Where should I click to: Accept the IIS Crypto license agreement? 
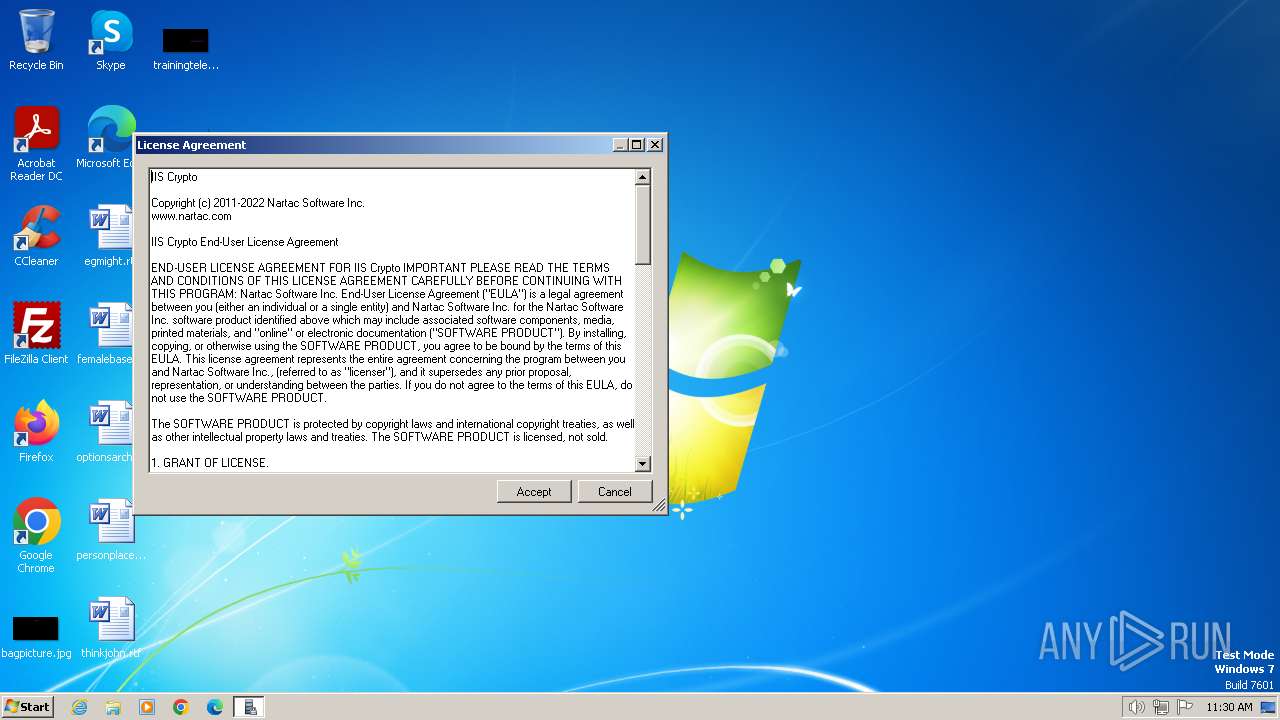click(x=534, y=491)
